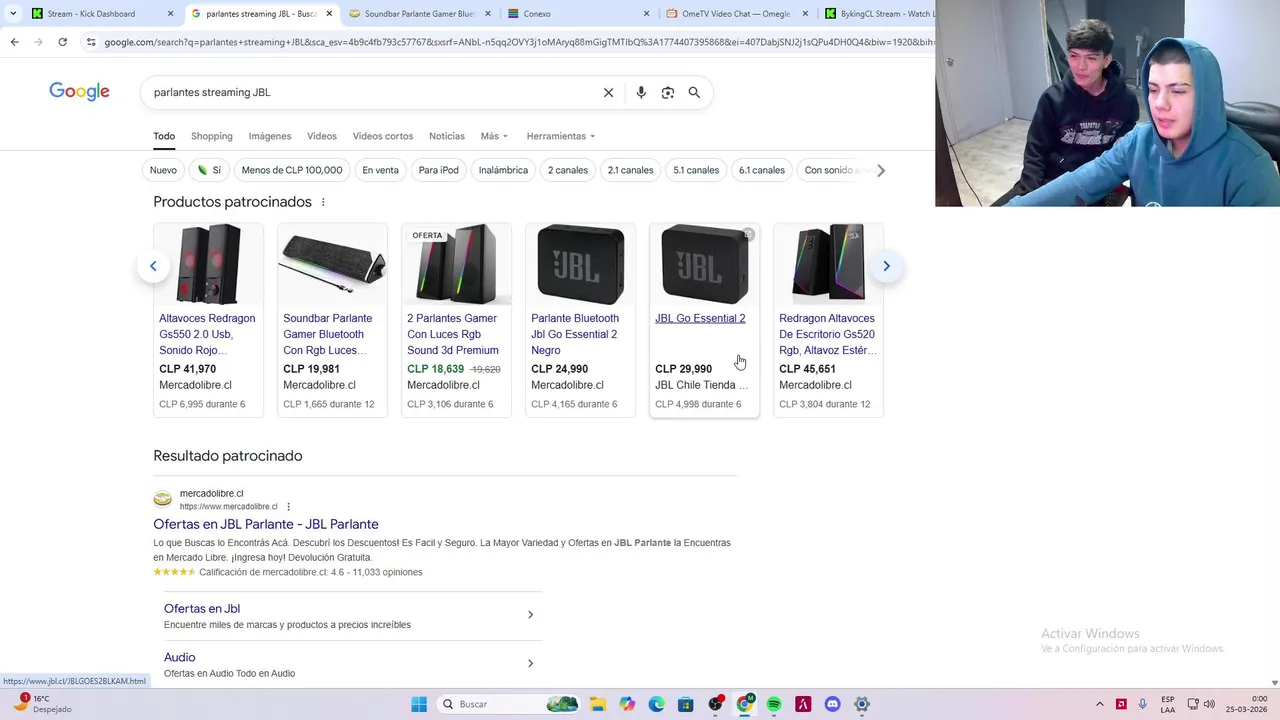Apply the 6.1 canales filter chip

pyautogui.click(x=762, y=170)
